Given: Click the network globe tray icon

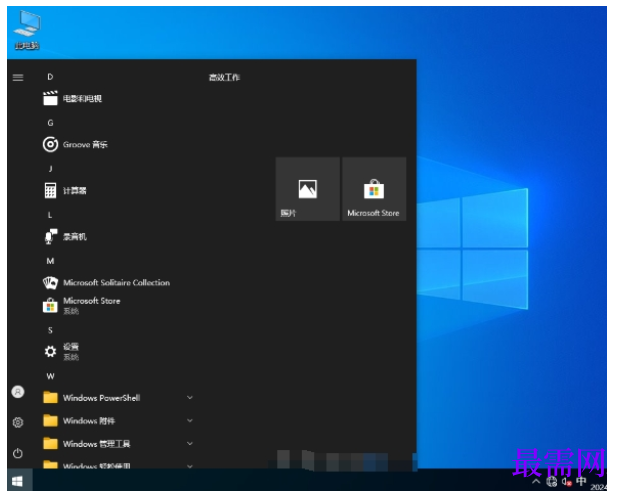Looking at the screenshot, I should 552,482.
